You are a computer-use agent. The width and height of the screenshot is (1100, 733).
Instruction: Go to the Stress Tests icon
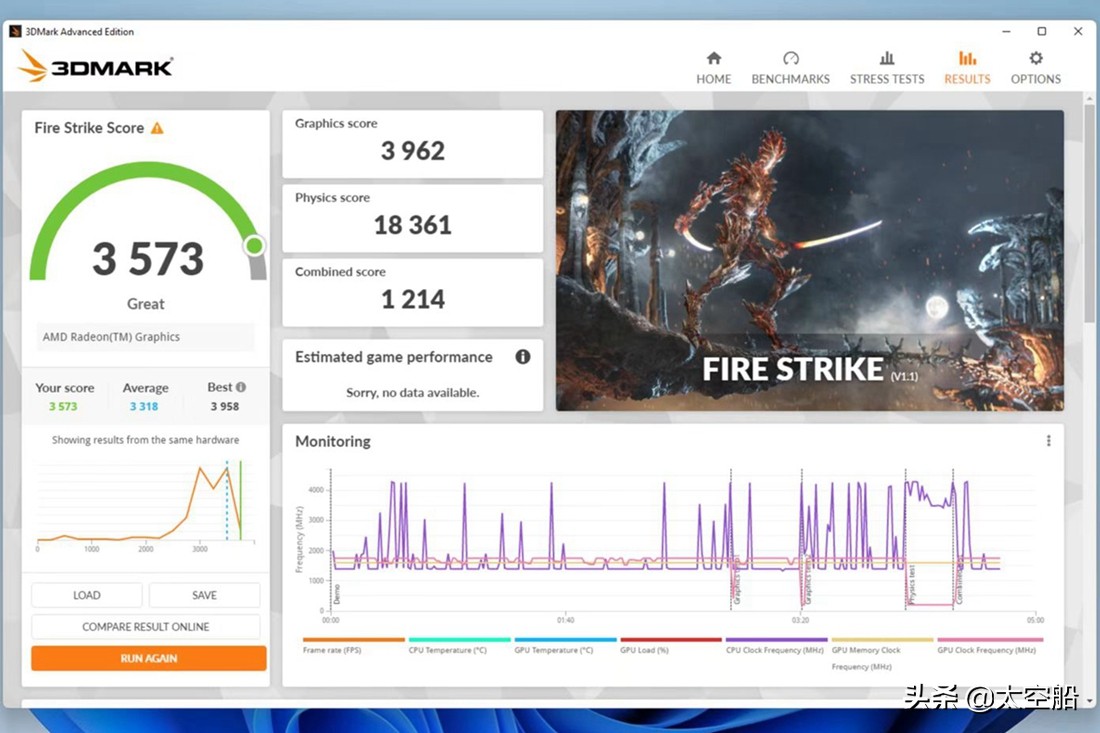tap(886, 59)
